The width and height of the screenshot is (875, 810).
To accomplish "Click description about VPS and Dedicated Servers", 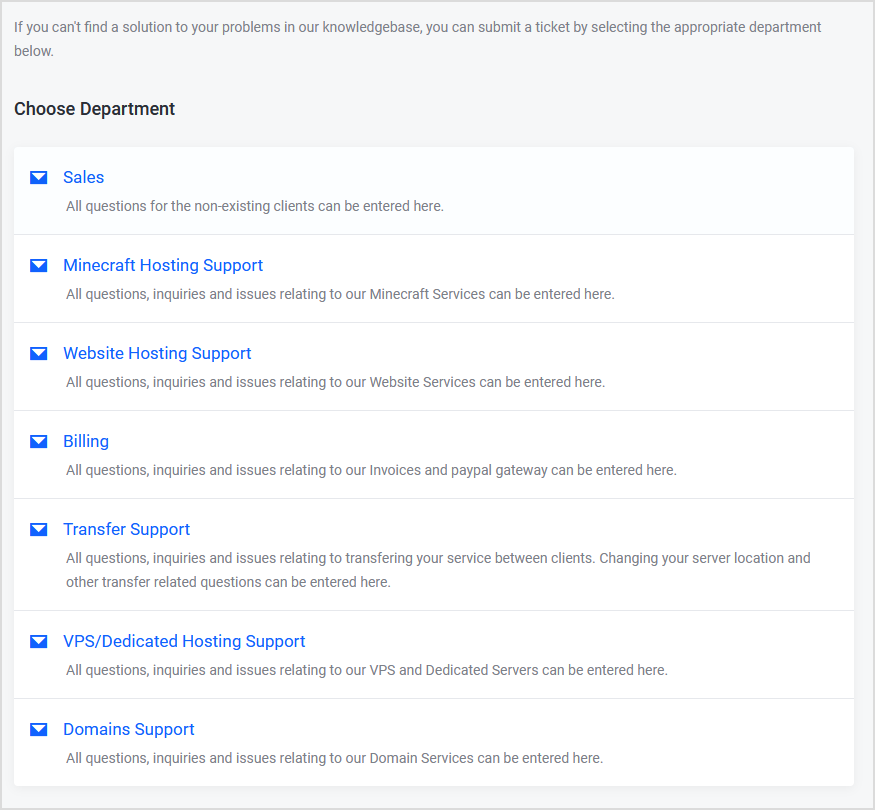I will click(x=367, y=671).
